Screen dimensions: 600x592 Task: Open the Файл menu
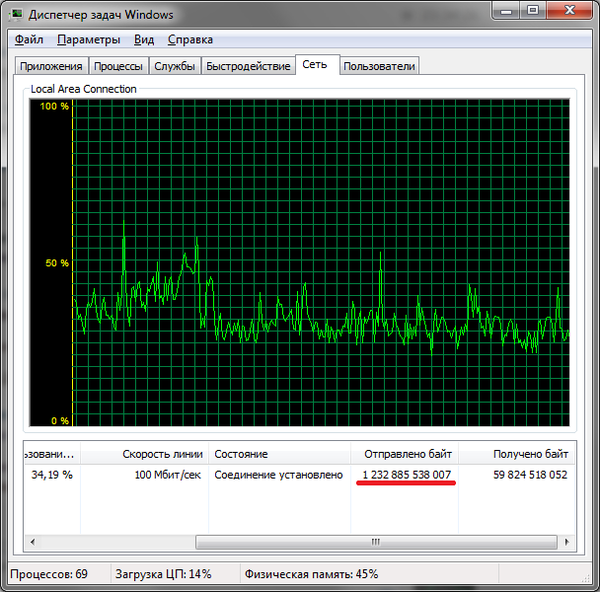click(x=29, y=40)
